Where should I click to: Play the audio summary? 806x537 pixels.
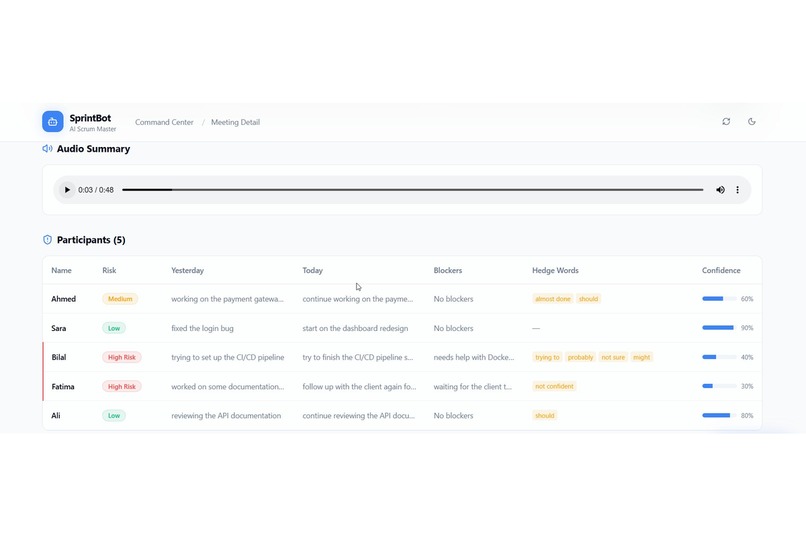pyautogui.click(x=67, y=190)
